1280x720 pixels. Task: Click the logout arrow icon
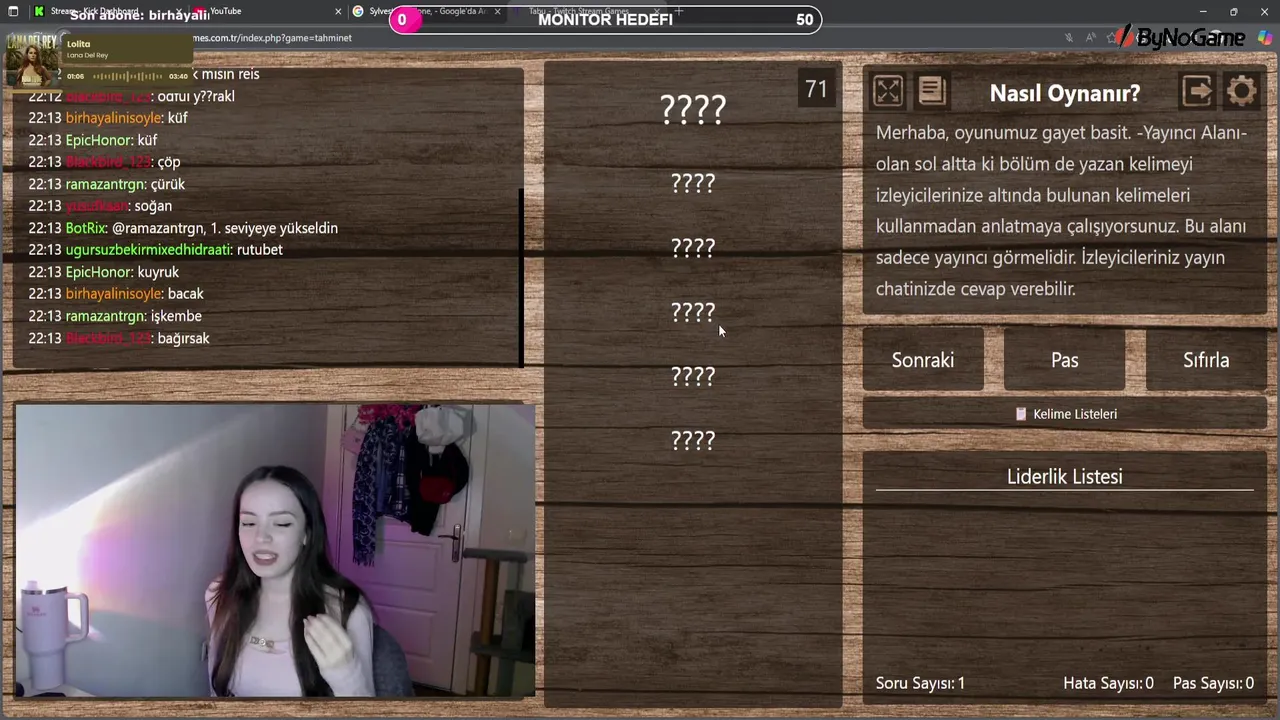point(1197,91)
